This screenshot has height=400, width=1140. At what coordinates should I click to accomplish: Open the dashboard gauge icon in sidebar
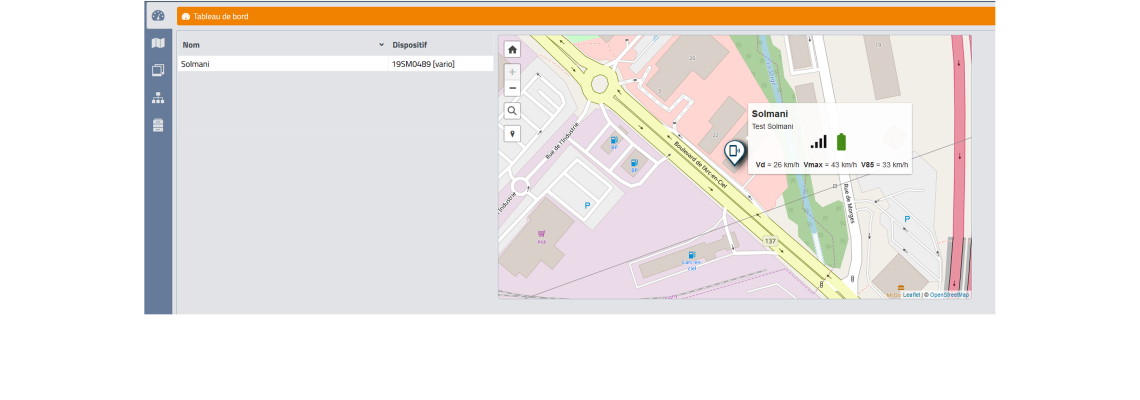158,15
